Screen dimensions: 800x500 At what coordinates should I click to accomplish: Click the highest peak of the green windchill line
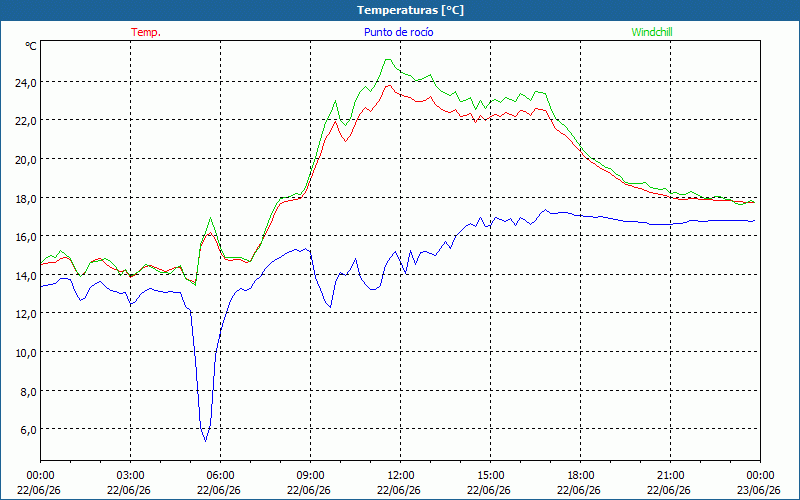pyautogui.click(x=388, y=59)
